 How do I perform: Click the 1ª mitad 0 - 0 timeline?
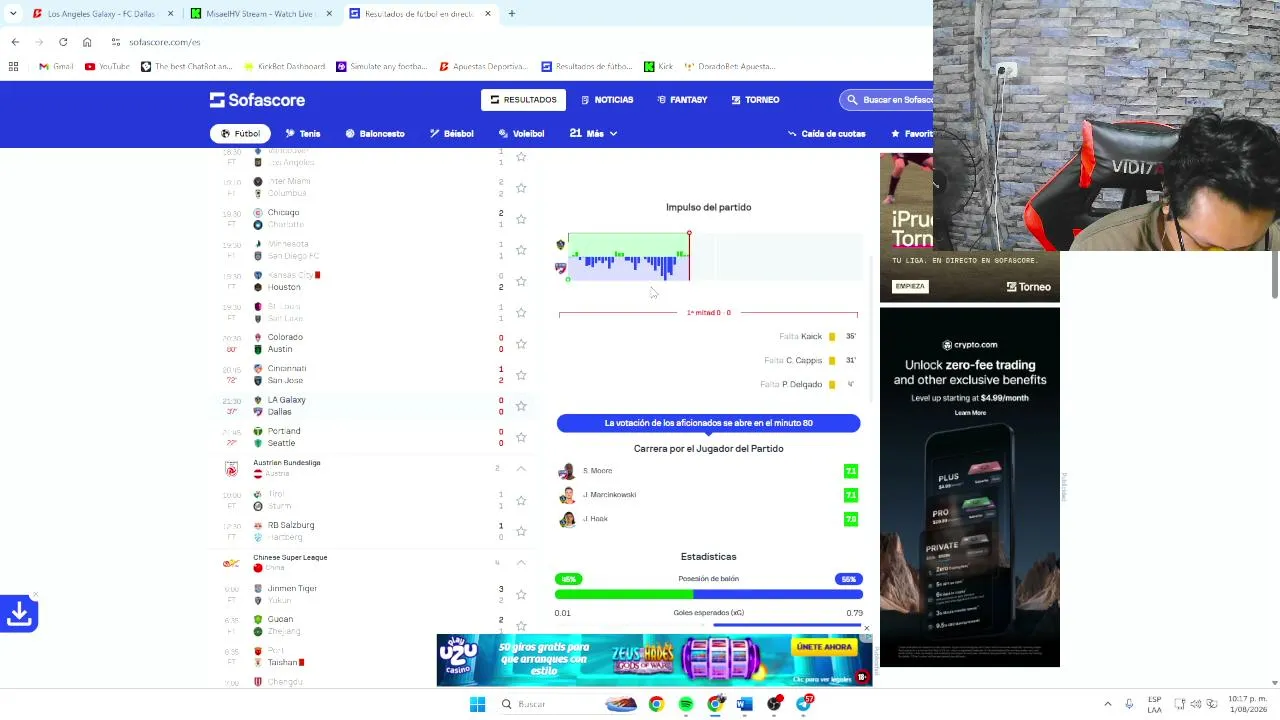pyautogui.click(x=708, y=313)
